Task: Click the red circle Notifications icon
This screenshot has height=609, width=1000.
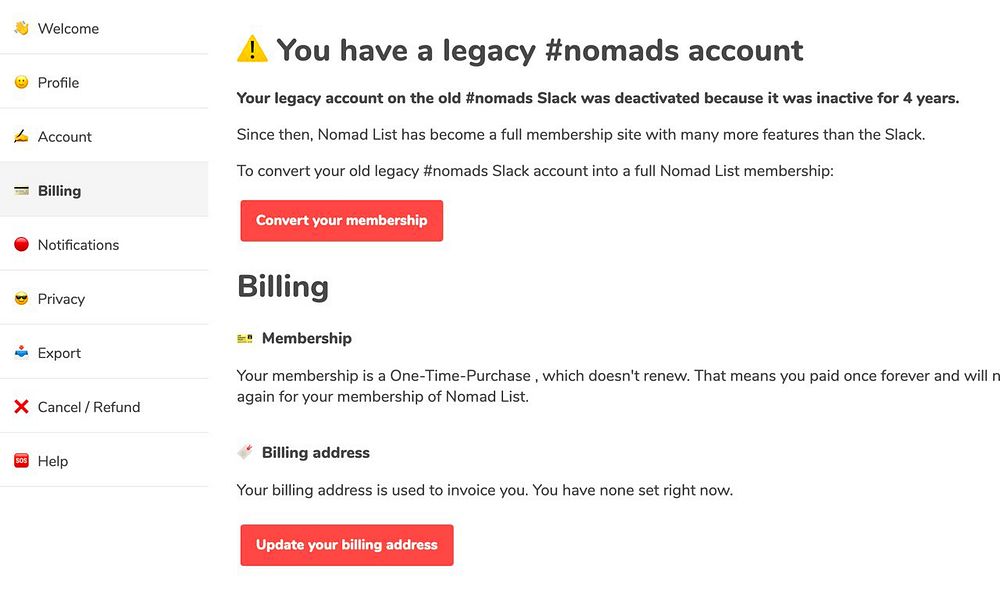Action: (21, 245)
